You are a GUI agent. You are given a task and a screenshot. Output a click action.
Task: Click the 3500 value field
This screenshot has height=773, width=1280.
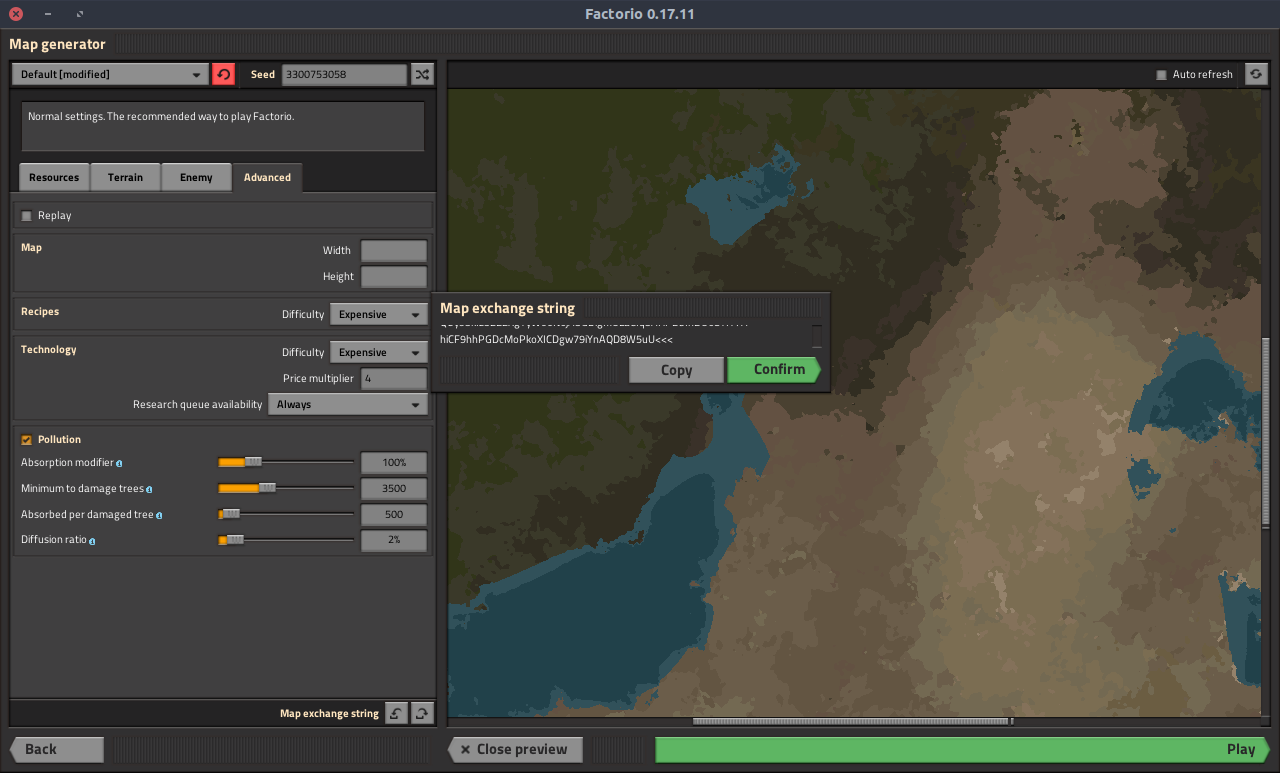pos(394,489)
